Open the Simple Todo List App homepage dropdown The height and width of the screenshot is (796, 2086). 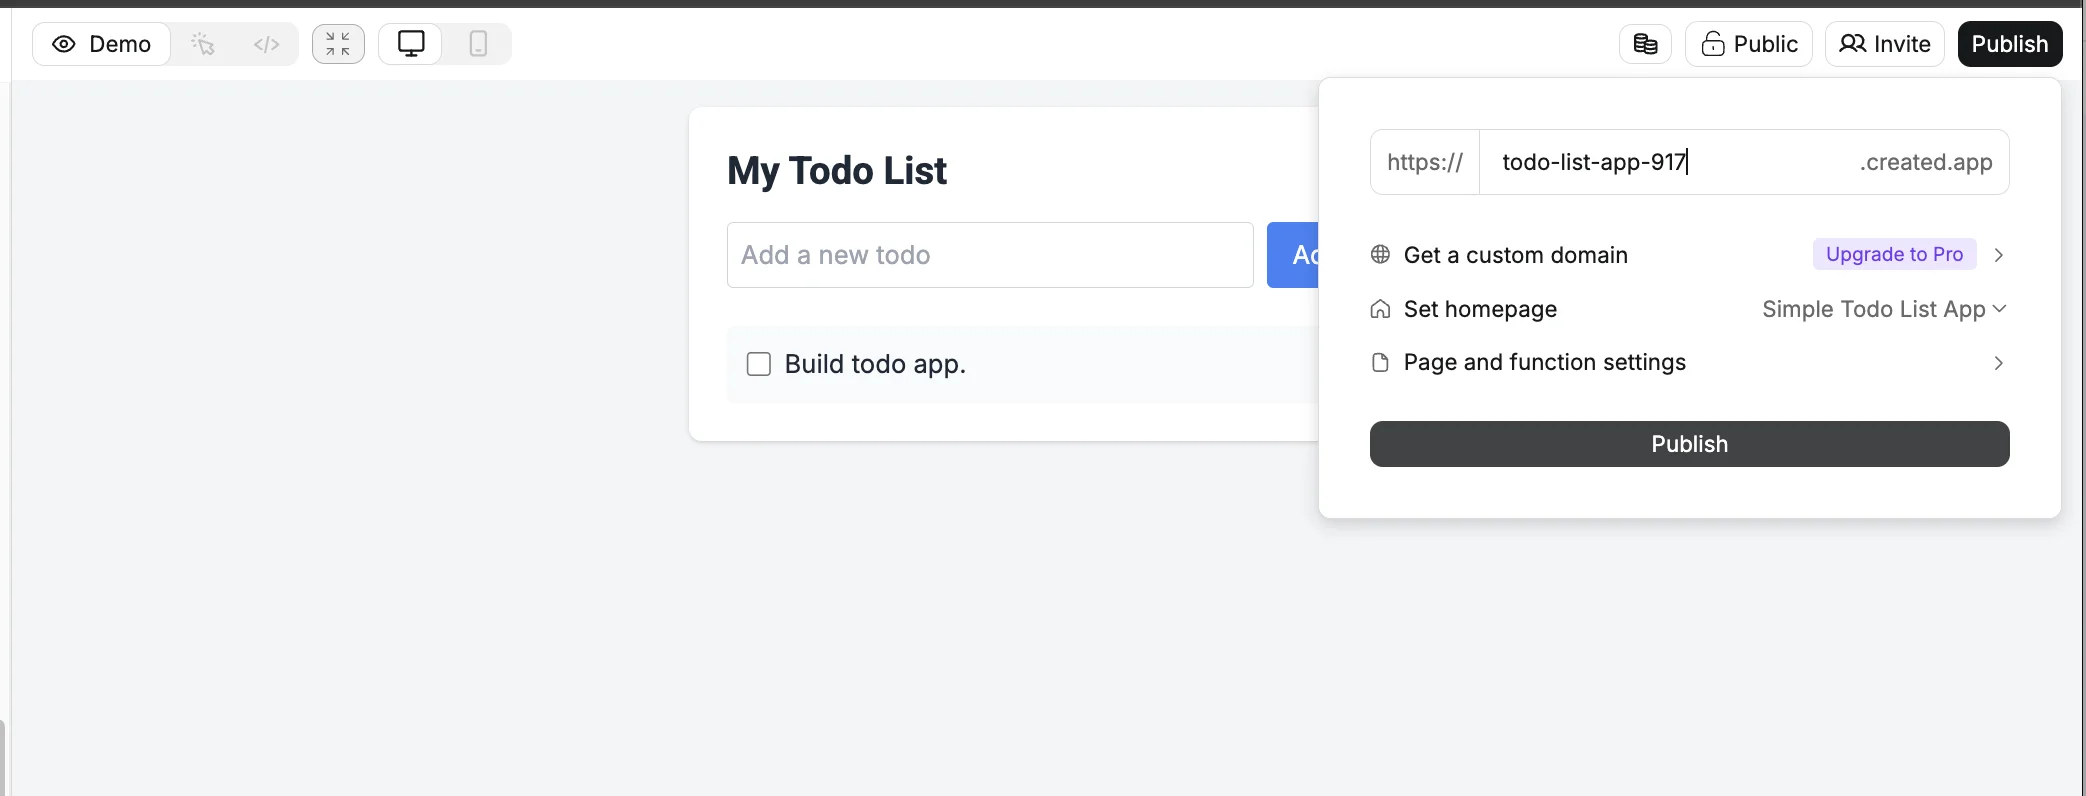[x=1884, y=309]
